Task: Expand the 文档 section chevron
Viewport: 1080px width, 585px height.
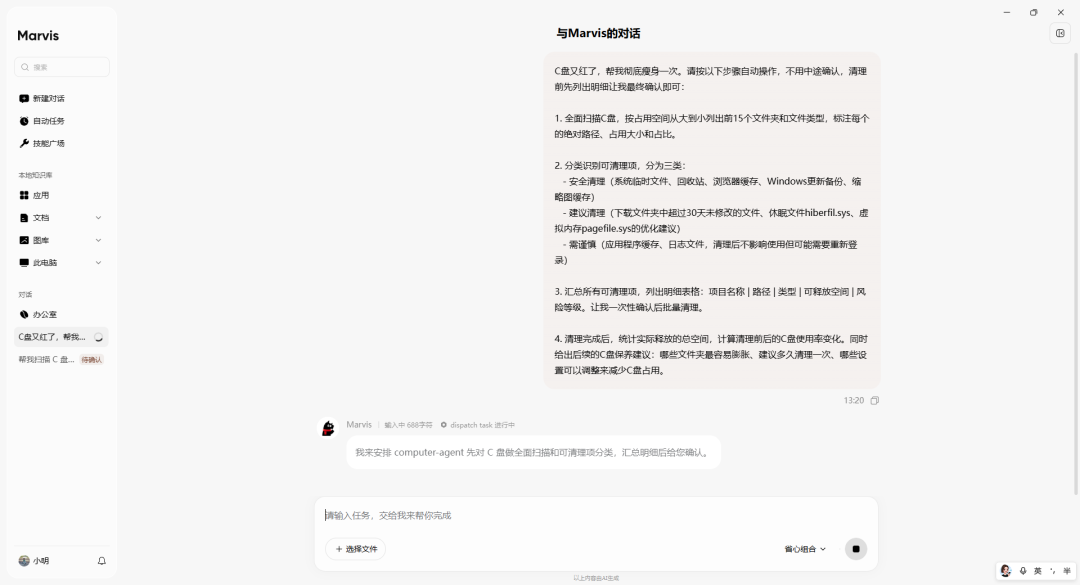Action: click(x=98, y=218)
